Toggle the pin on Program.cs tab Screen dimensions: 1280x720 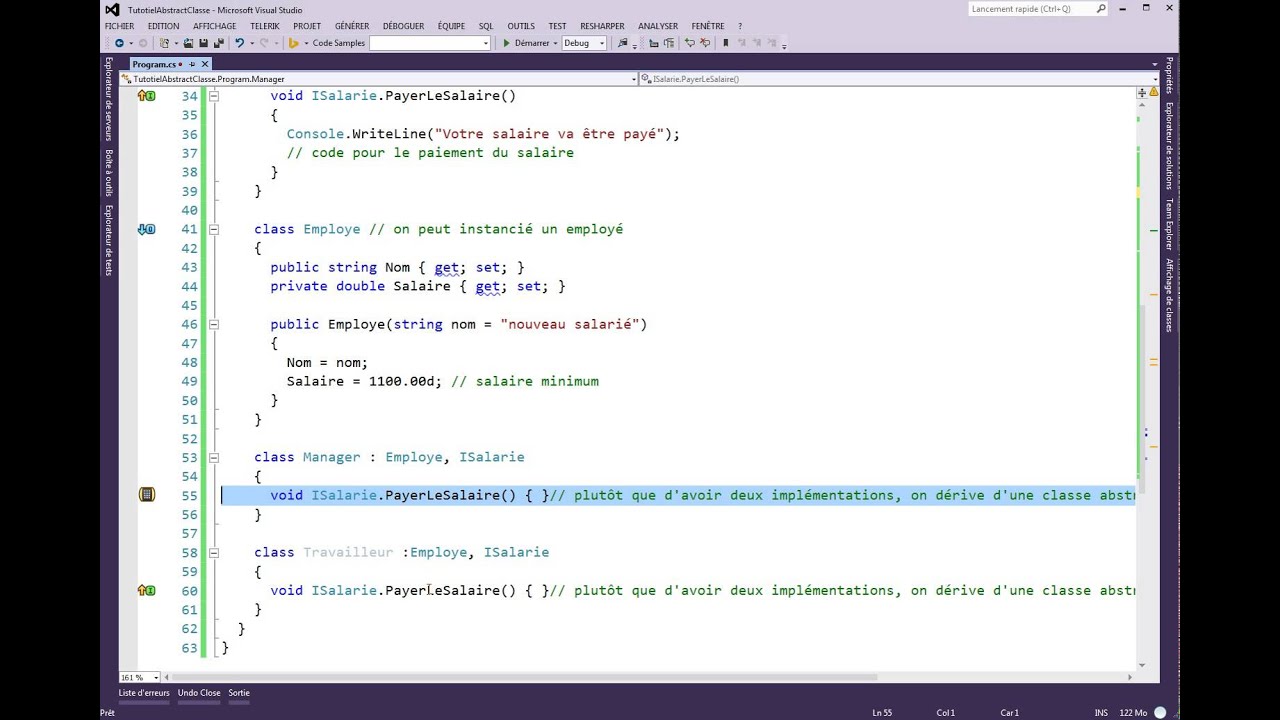[192, 64]
